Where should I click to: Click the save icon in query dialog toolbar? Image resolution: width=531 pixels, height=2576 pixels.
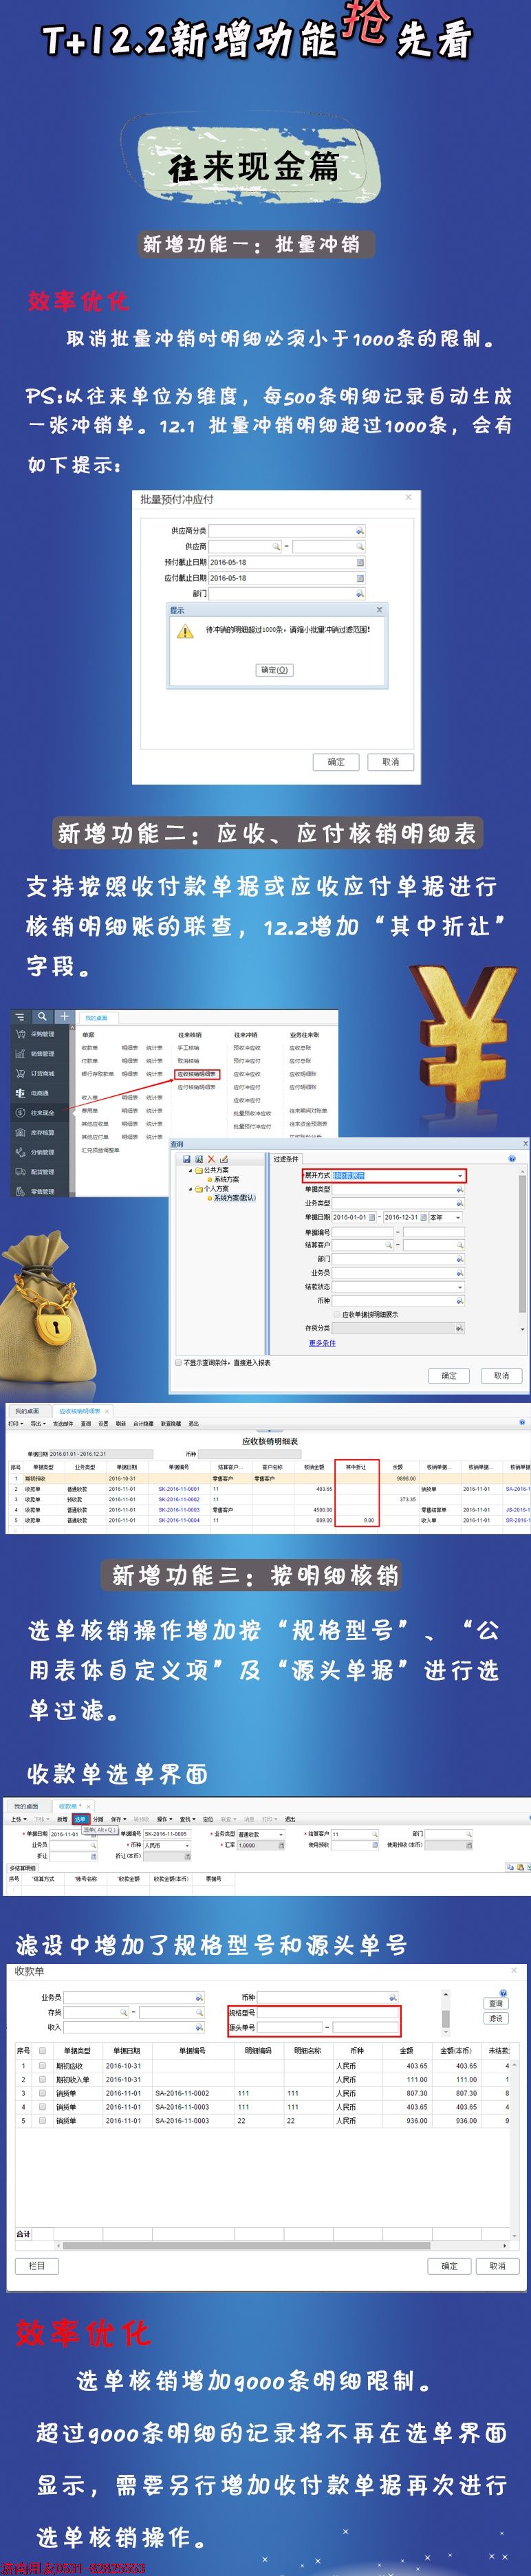[x=186, y=1159]
